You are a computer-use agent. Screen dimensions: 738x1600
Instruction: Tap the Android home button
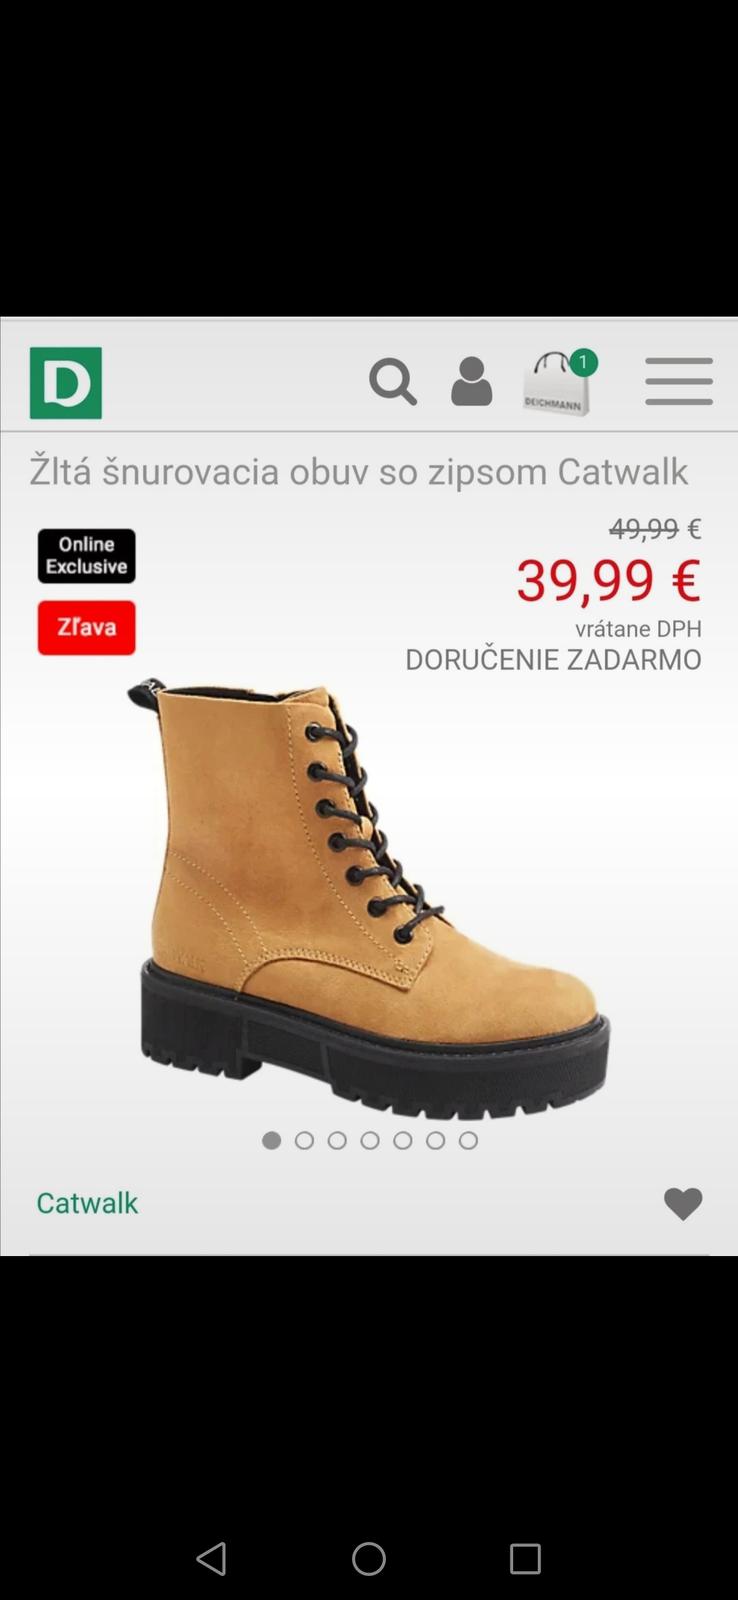(x=369, y=1559)
